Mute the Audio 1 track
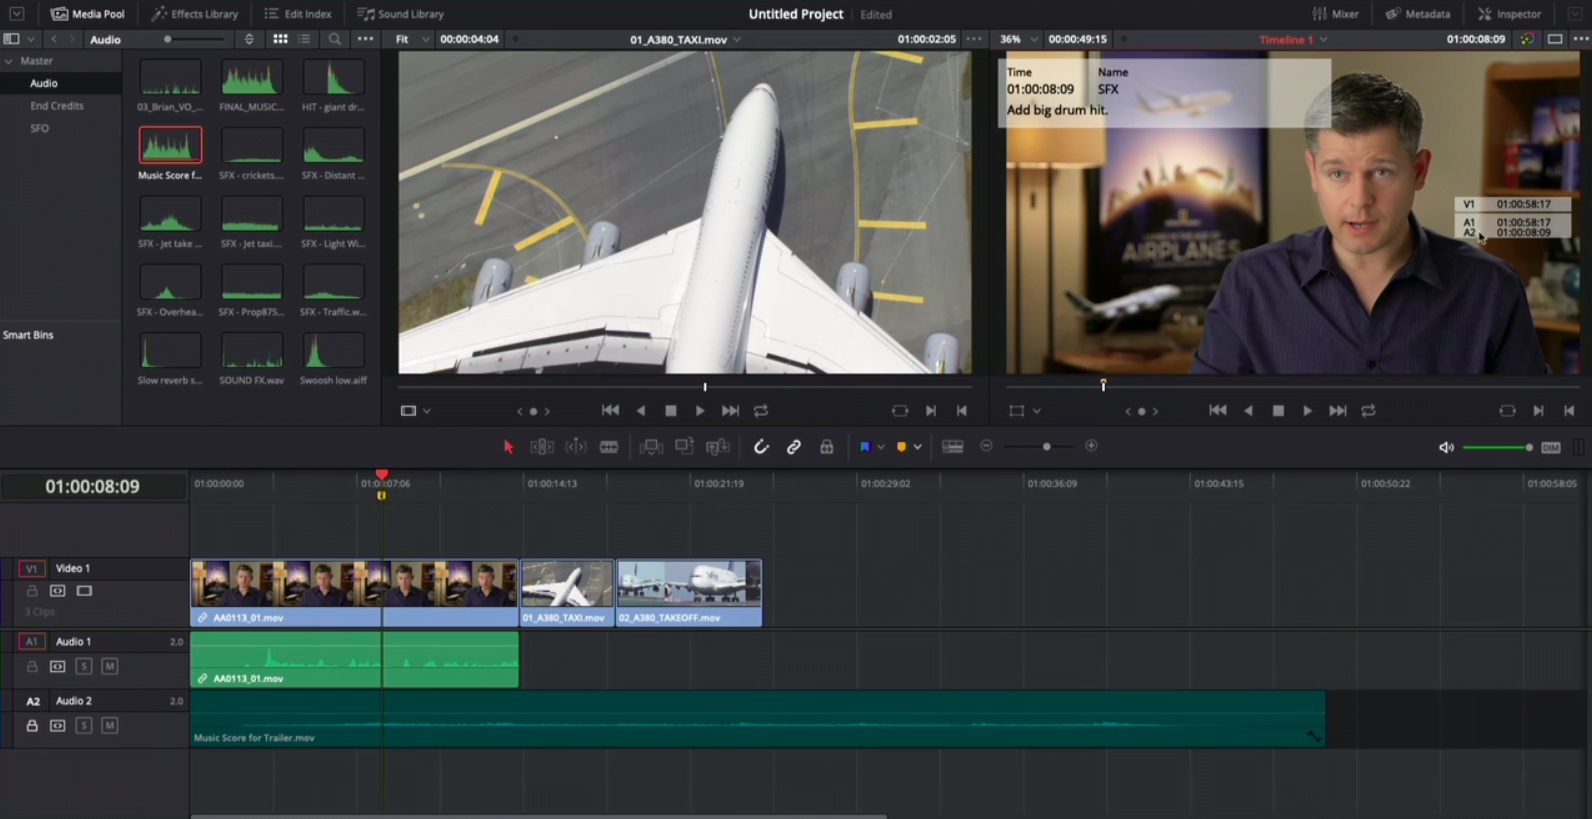Screen dimensions: 1592x819 click(110, 666)
